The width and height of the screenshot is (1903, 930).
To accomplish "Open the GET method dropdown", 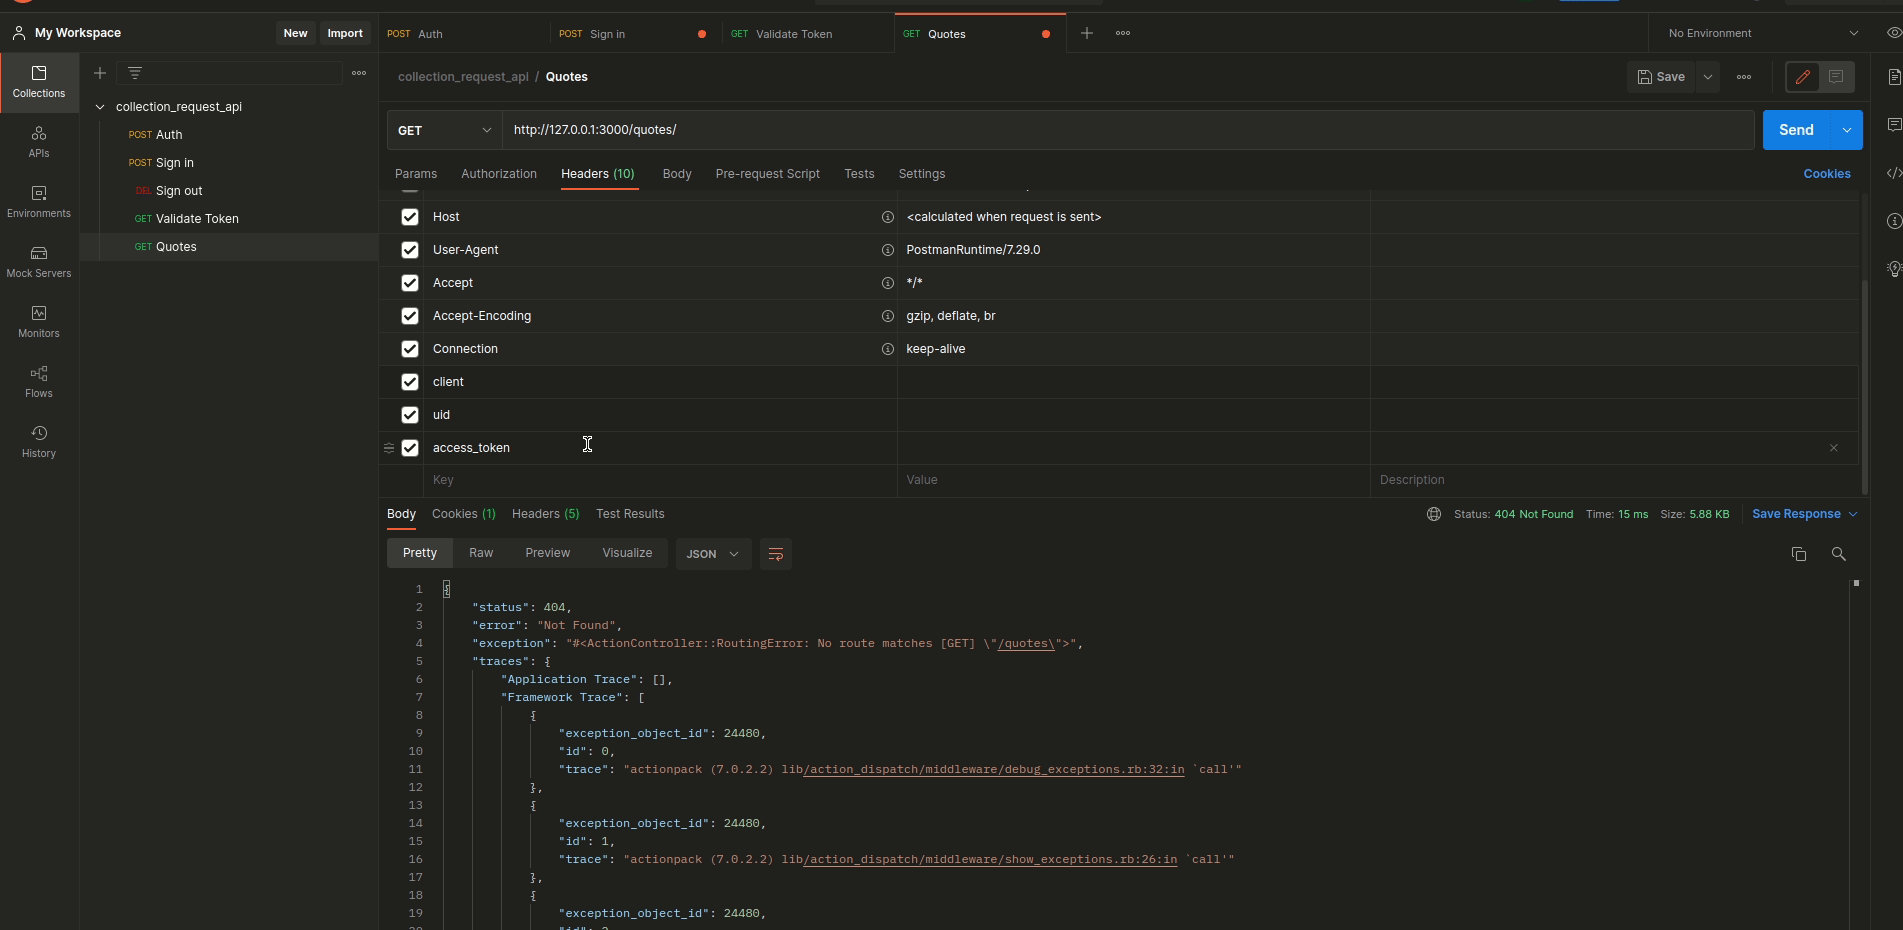I will (x=445, y=130).
